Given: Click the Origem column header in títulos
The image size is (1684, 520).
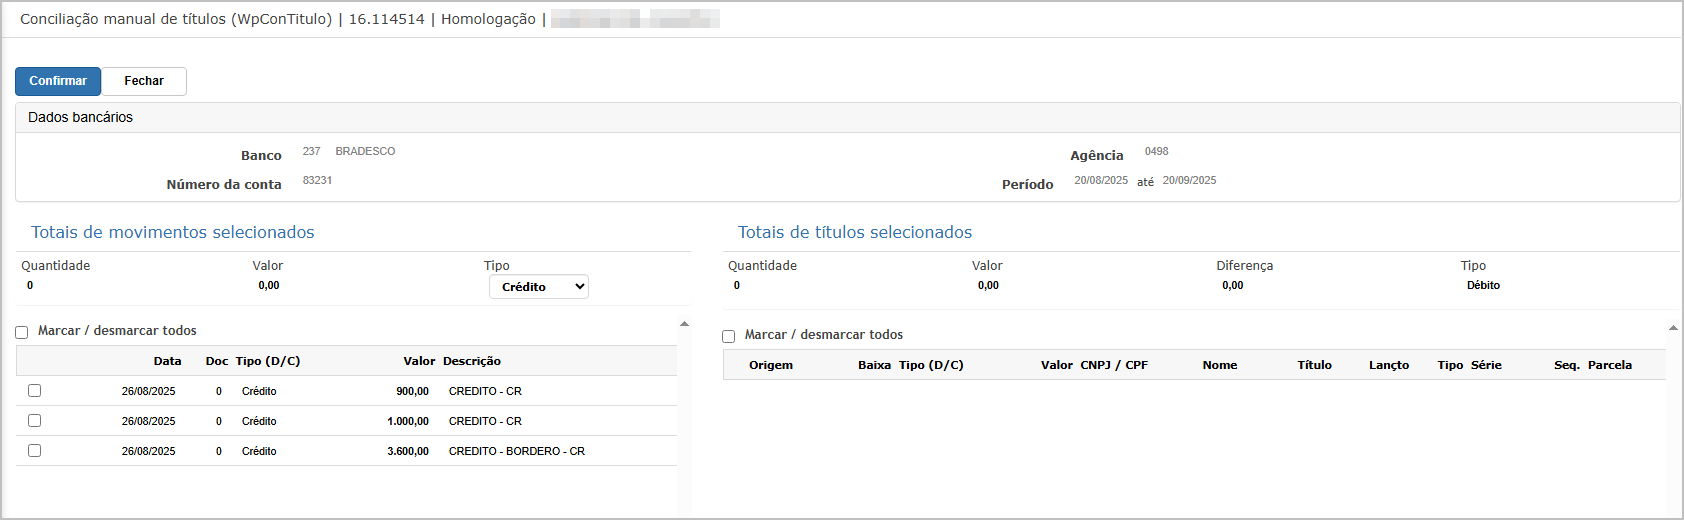Looking at the screenshot, I should 771,365.
